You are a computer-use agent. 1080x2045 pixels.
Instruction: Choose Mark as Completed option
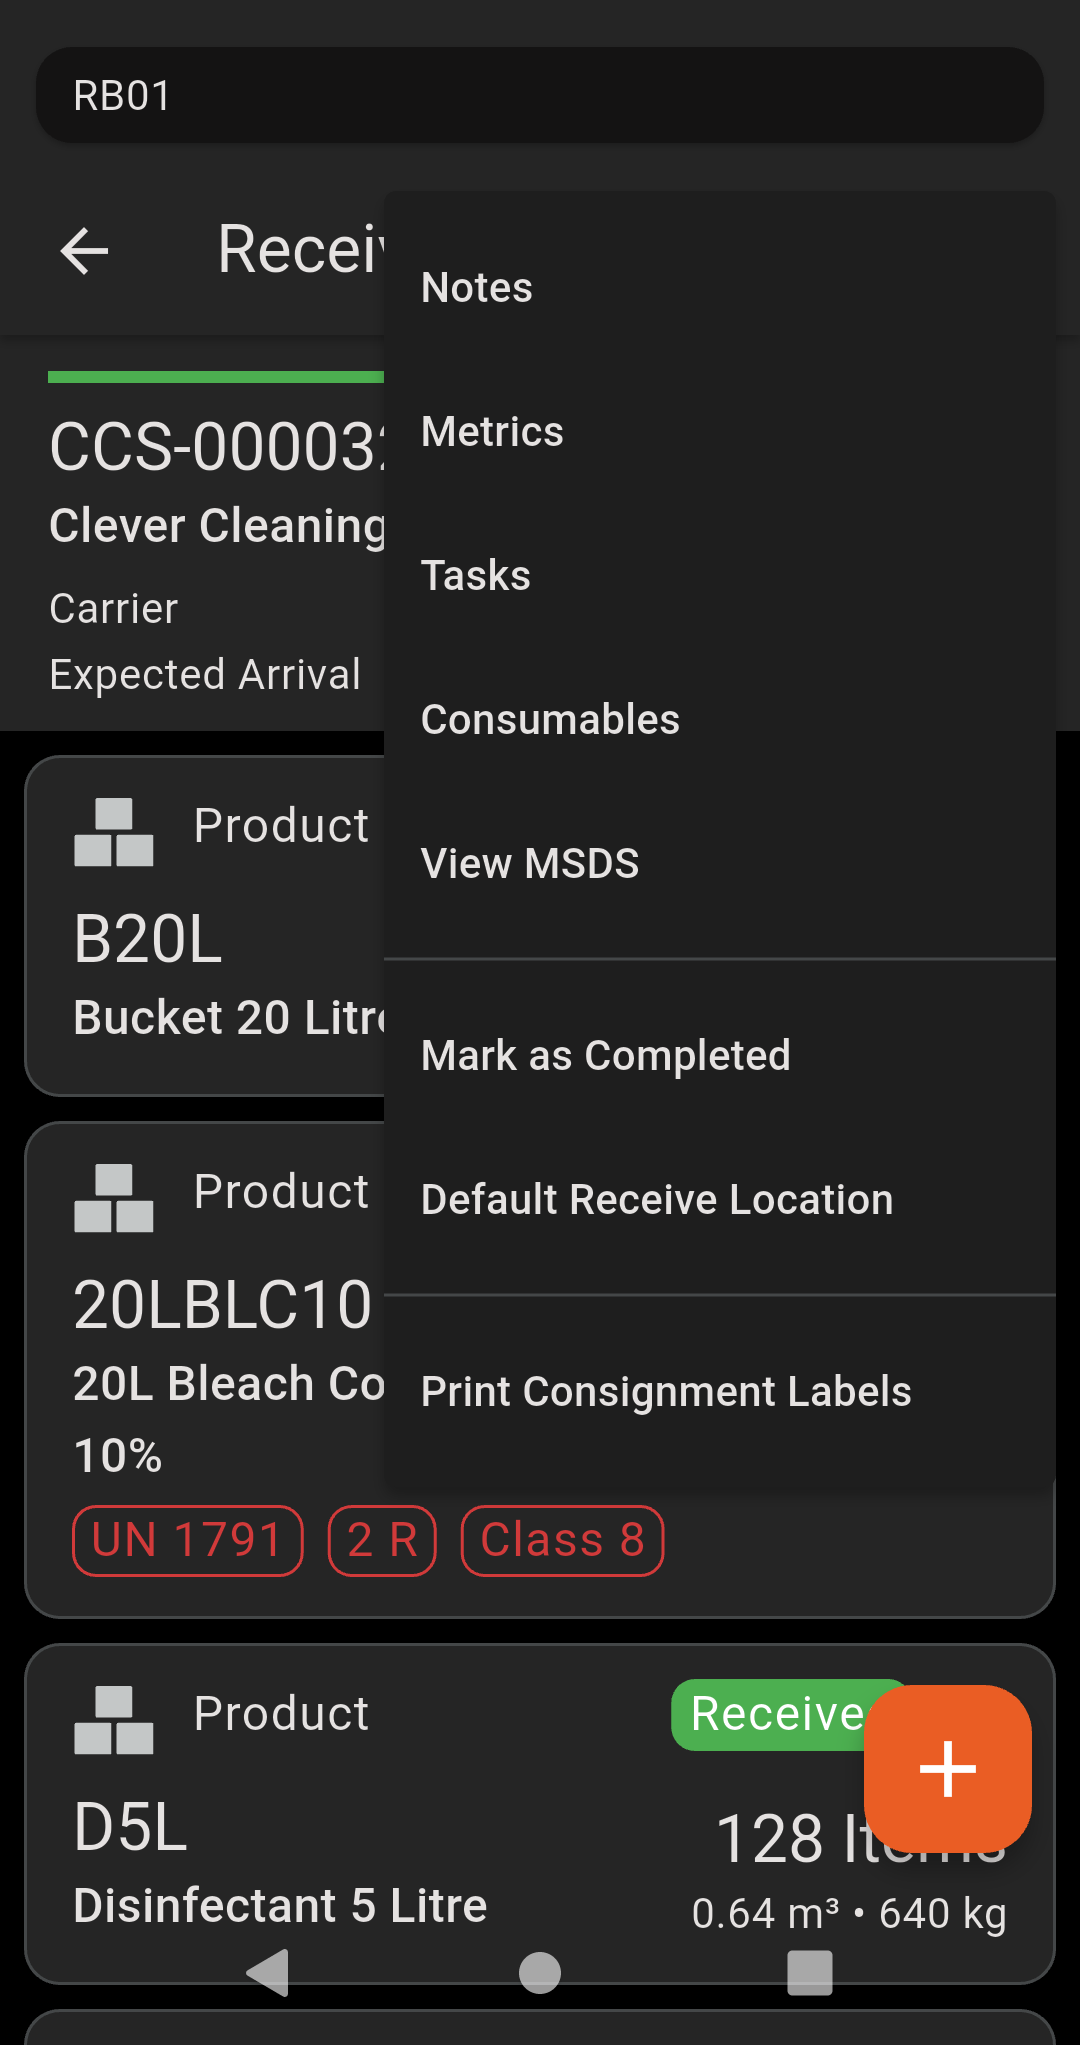click(606, 1054)
